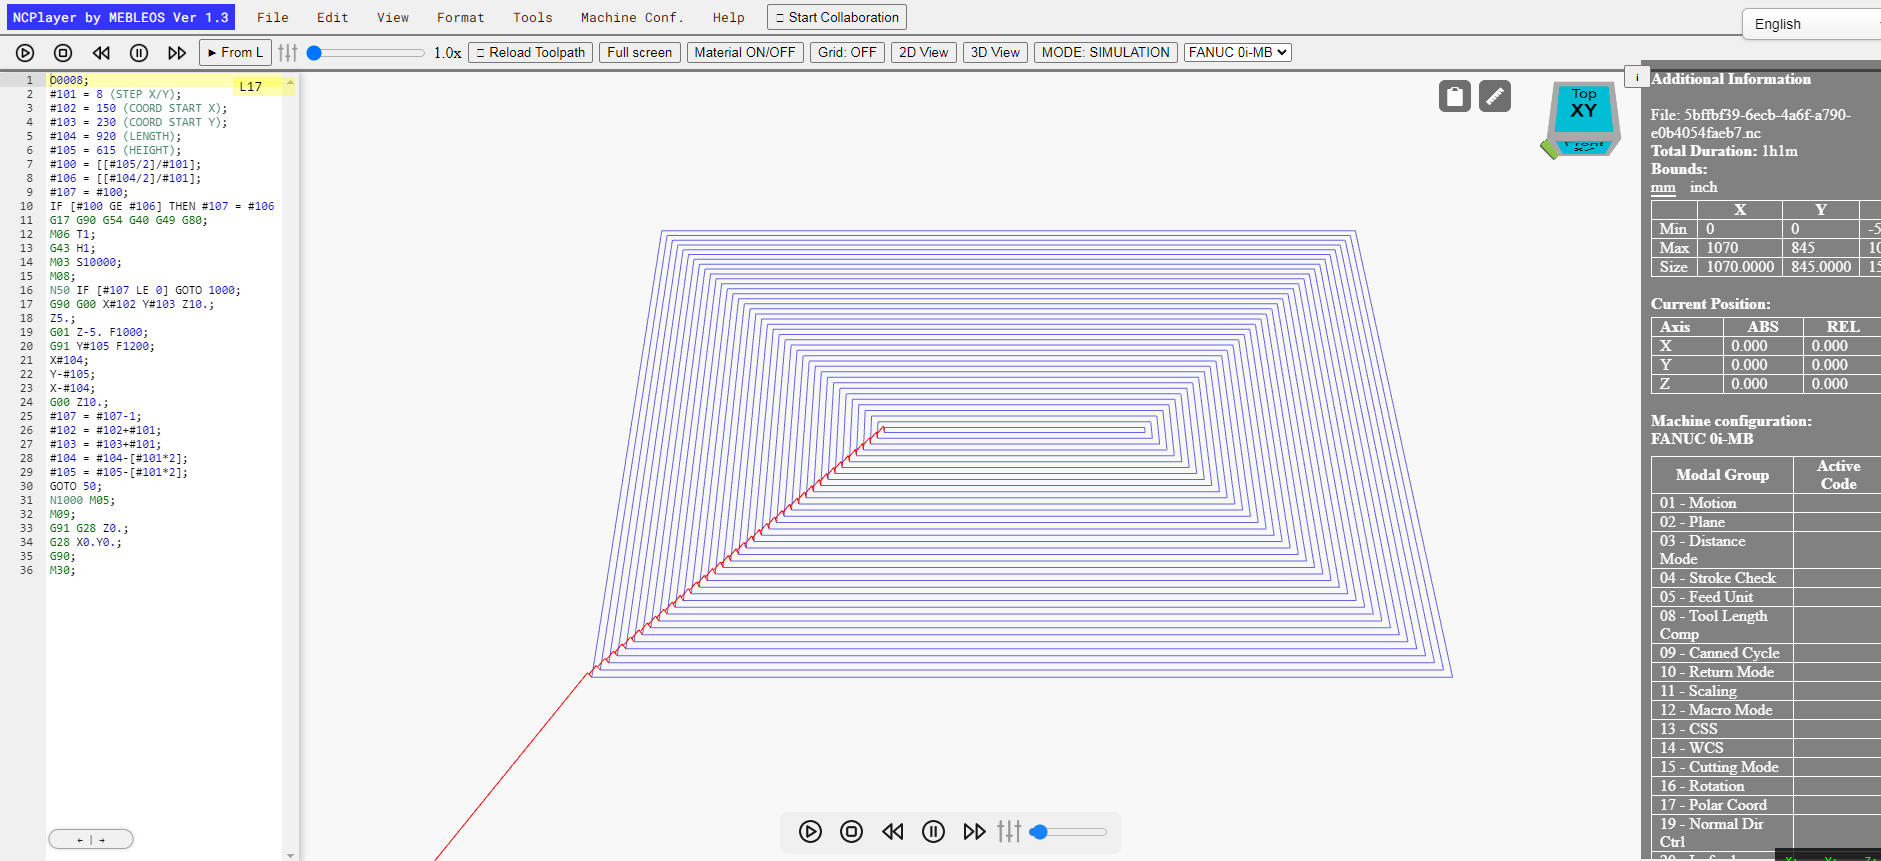Toggle the info panel 'i' button
The image size is (1881, 861).
click(1637, 77)
